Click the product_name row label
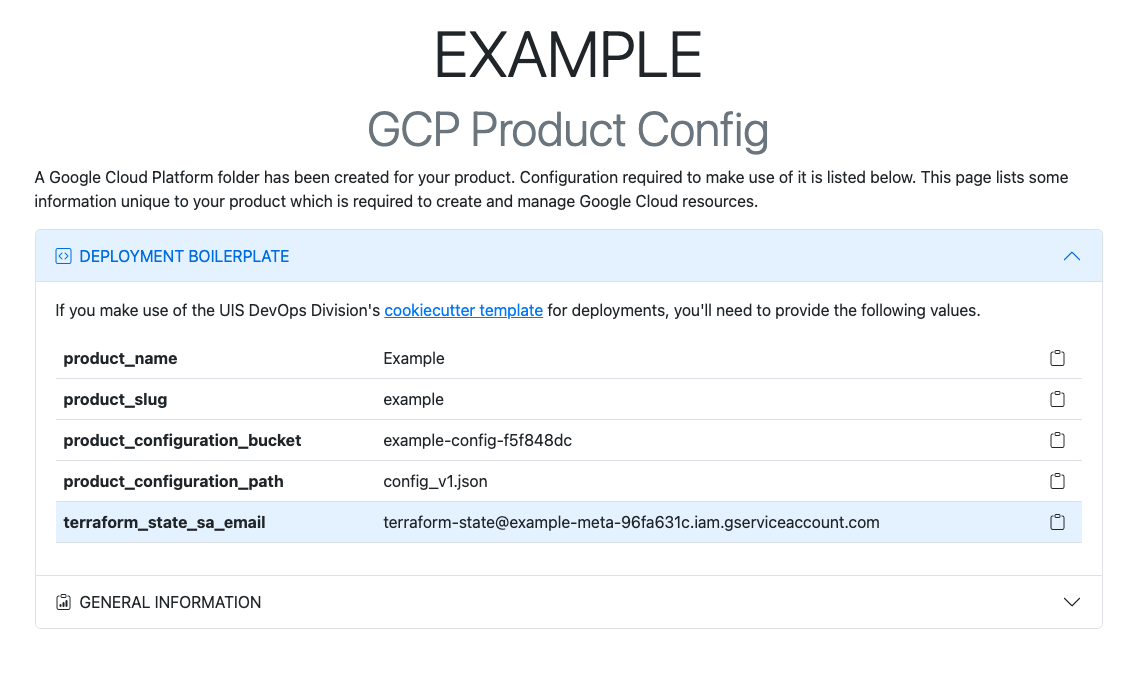The image size is (1144, 690). [120, 358]
